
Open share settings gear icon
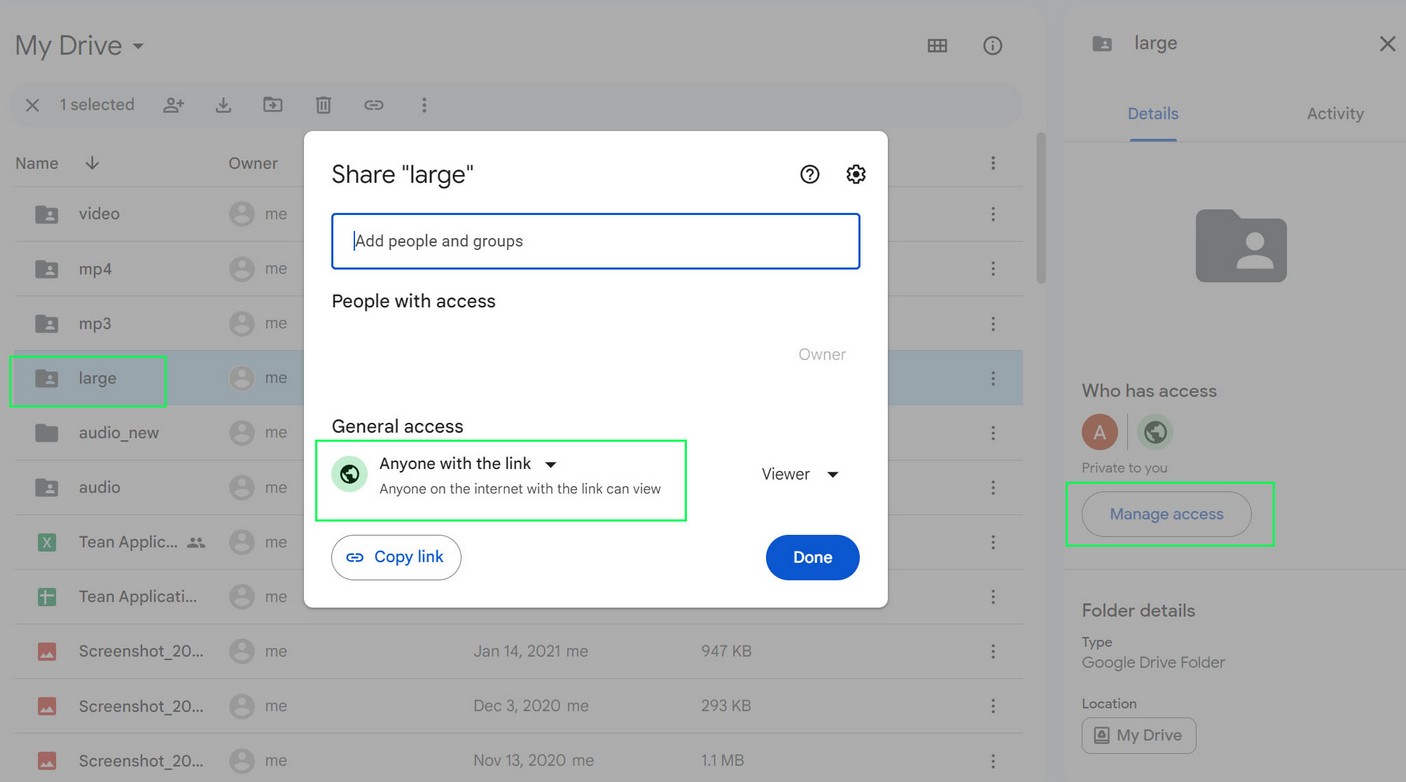(x=856, y=174)
